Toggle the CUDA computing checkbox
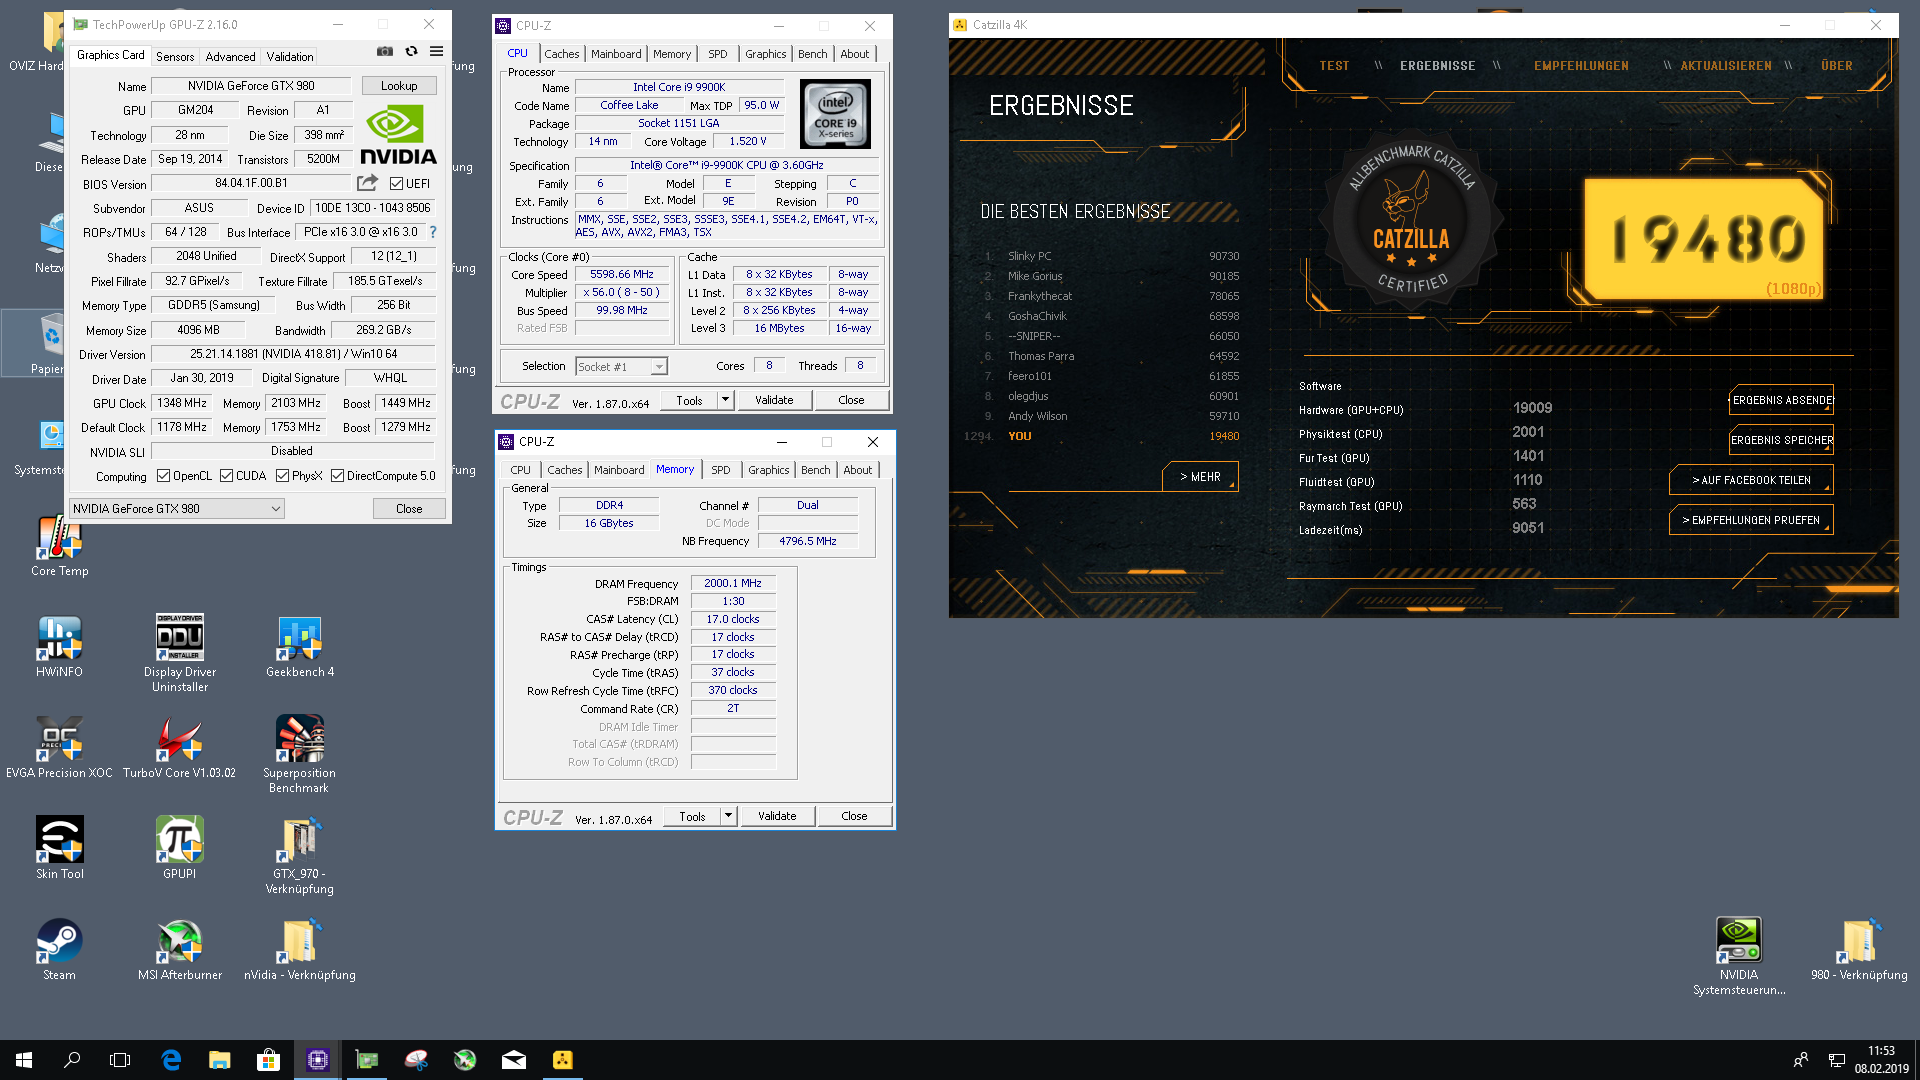Viewport: 1920px width, 1080px height. point(226,476)
